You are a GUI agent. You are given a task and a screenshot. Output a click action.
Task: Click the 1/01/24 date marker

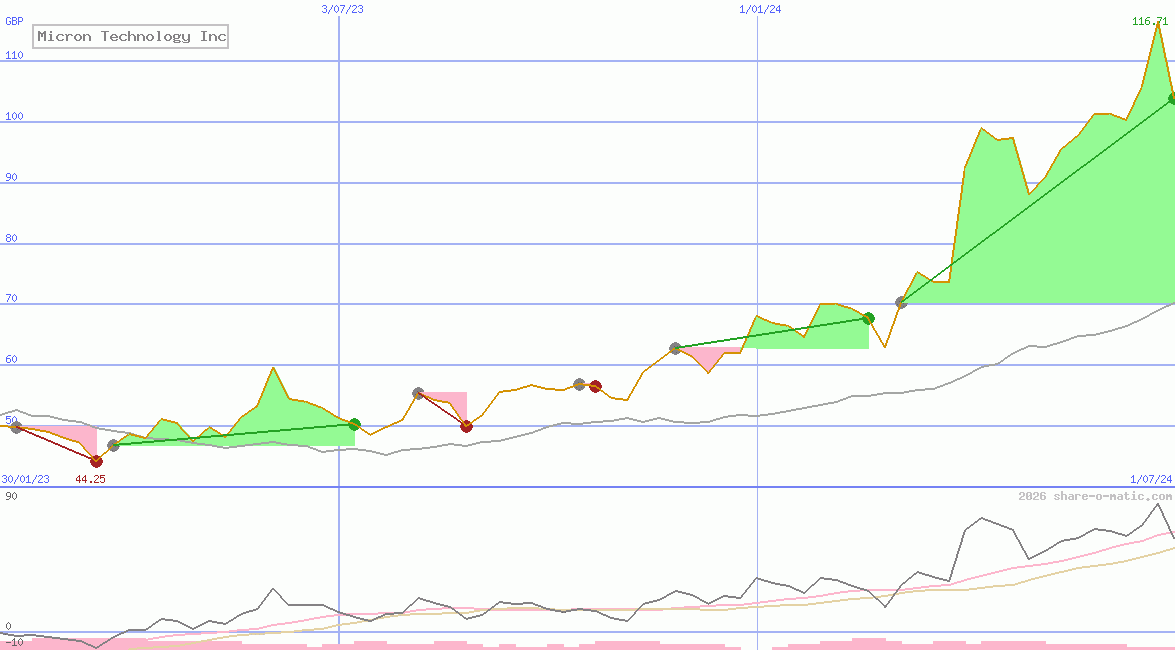(759, 9)
